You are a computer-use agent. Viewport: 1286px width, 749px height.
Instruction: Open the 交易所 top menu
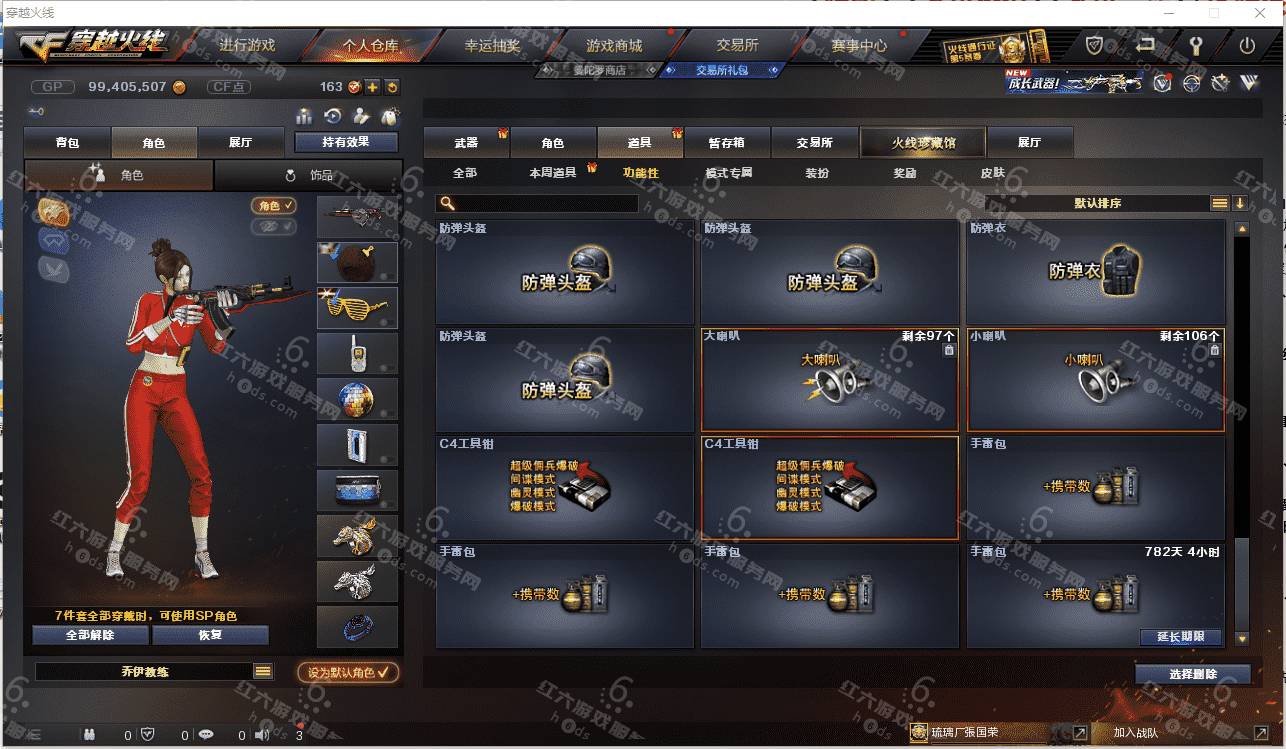click(737, 45)
